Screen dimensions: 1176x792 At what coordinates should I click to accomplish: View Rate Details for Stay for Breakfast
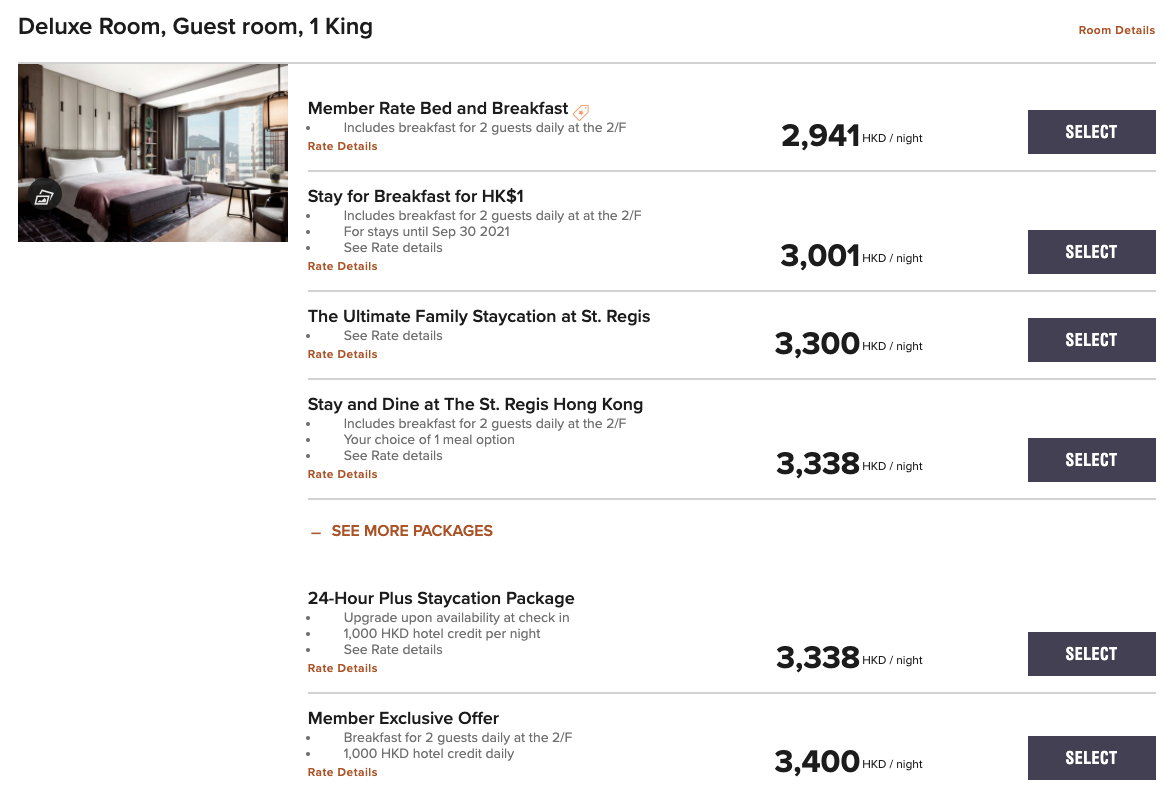[342, 266]
